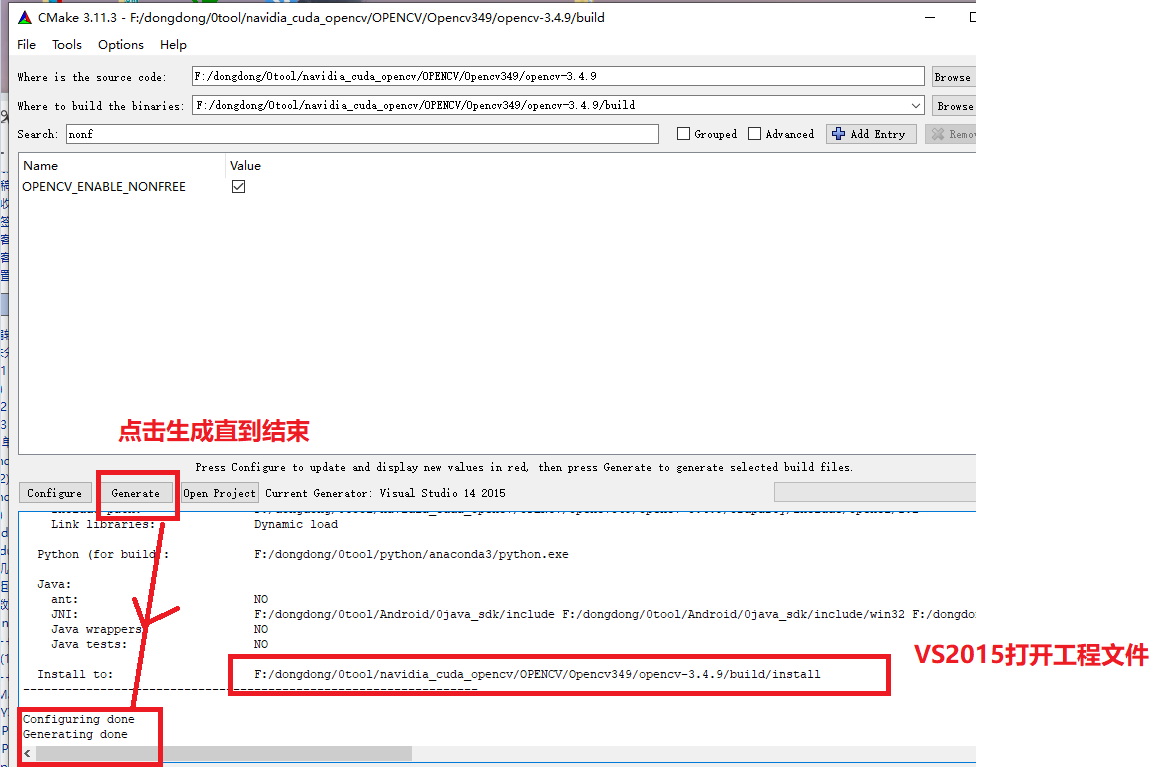The image size is (1170, 767).
Task: Uncheck the OPENCV_ENABLE_NONFREE value checkbox
Action: point(238,187)
